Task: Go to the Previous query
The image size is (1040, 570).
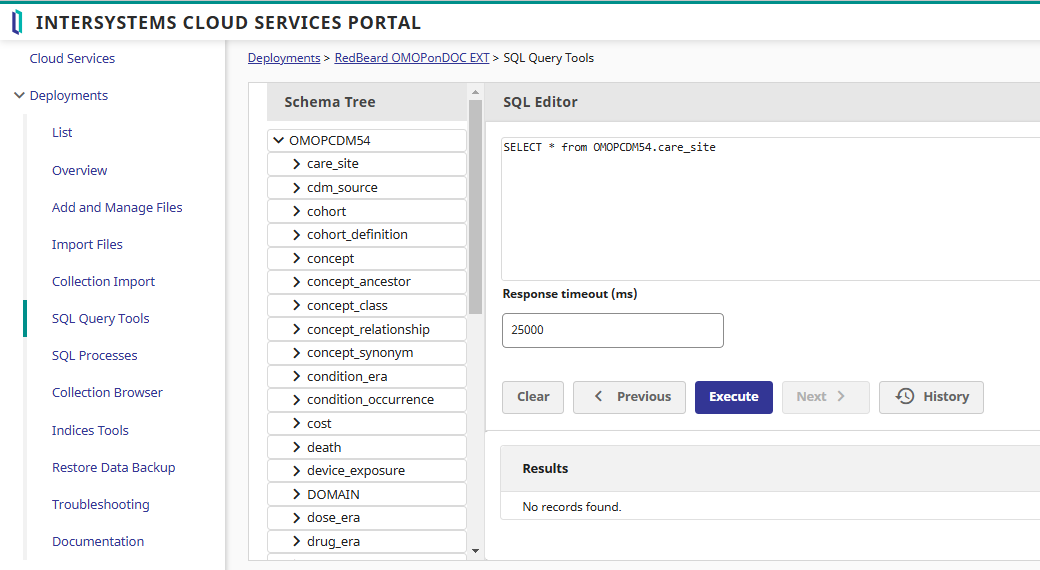Action: pos(629,397)
